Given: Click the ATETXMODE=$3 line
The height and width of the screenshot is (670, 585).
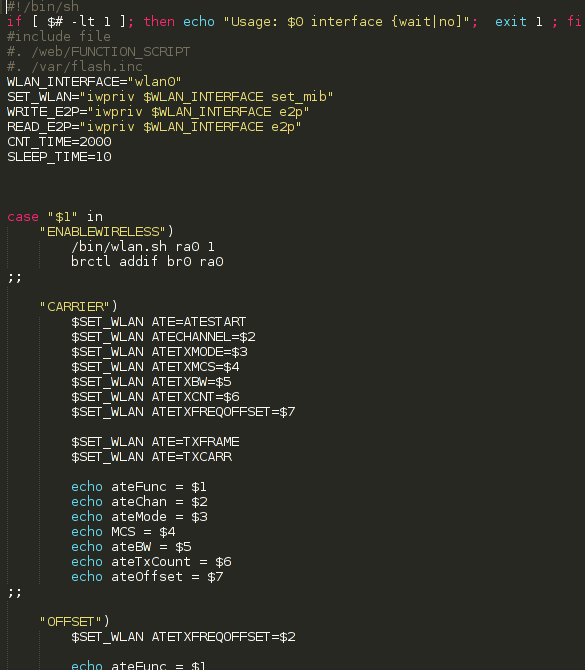Looking at the screenshot, I should pyautogui.click(x=159, y=352).
